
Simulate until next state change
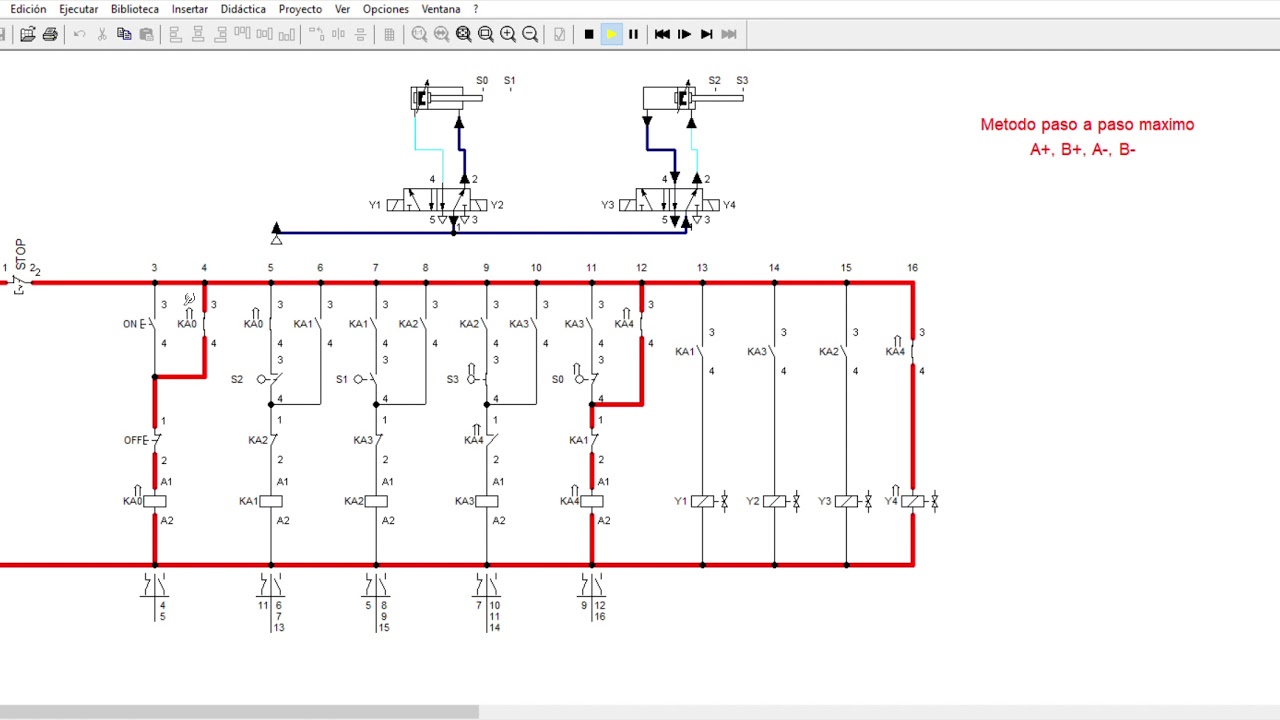706,34
